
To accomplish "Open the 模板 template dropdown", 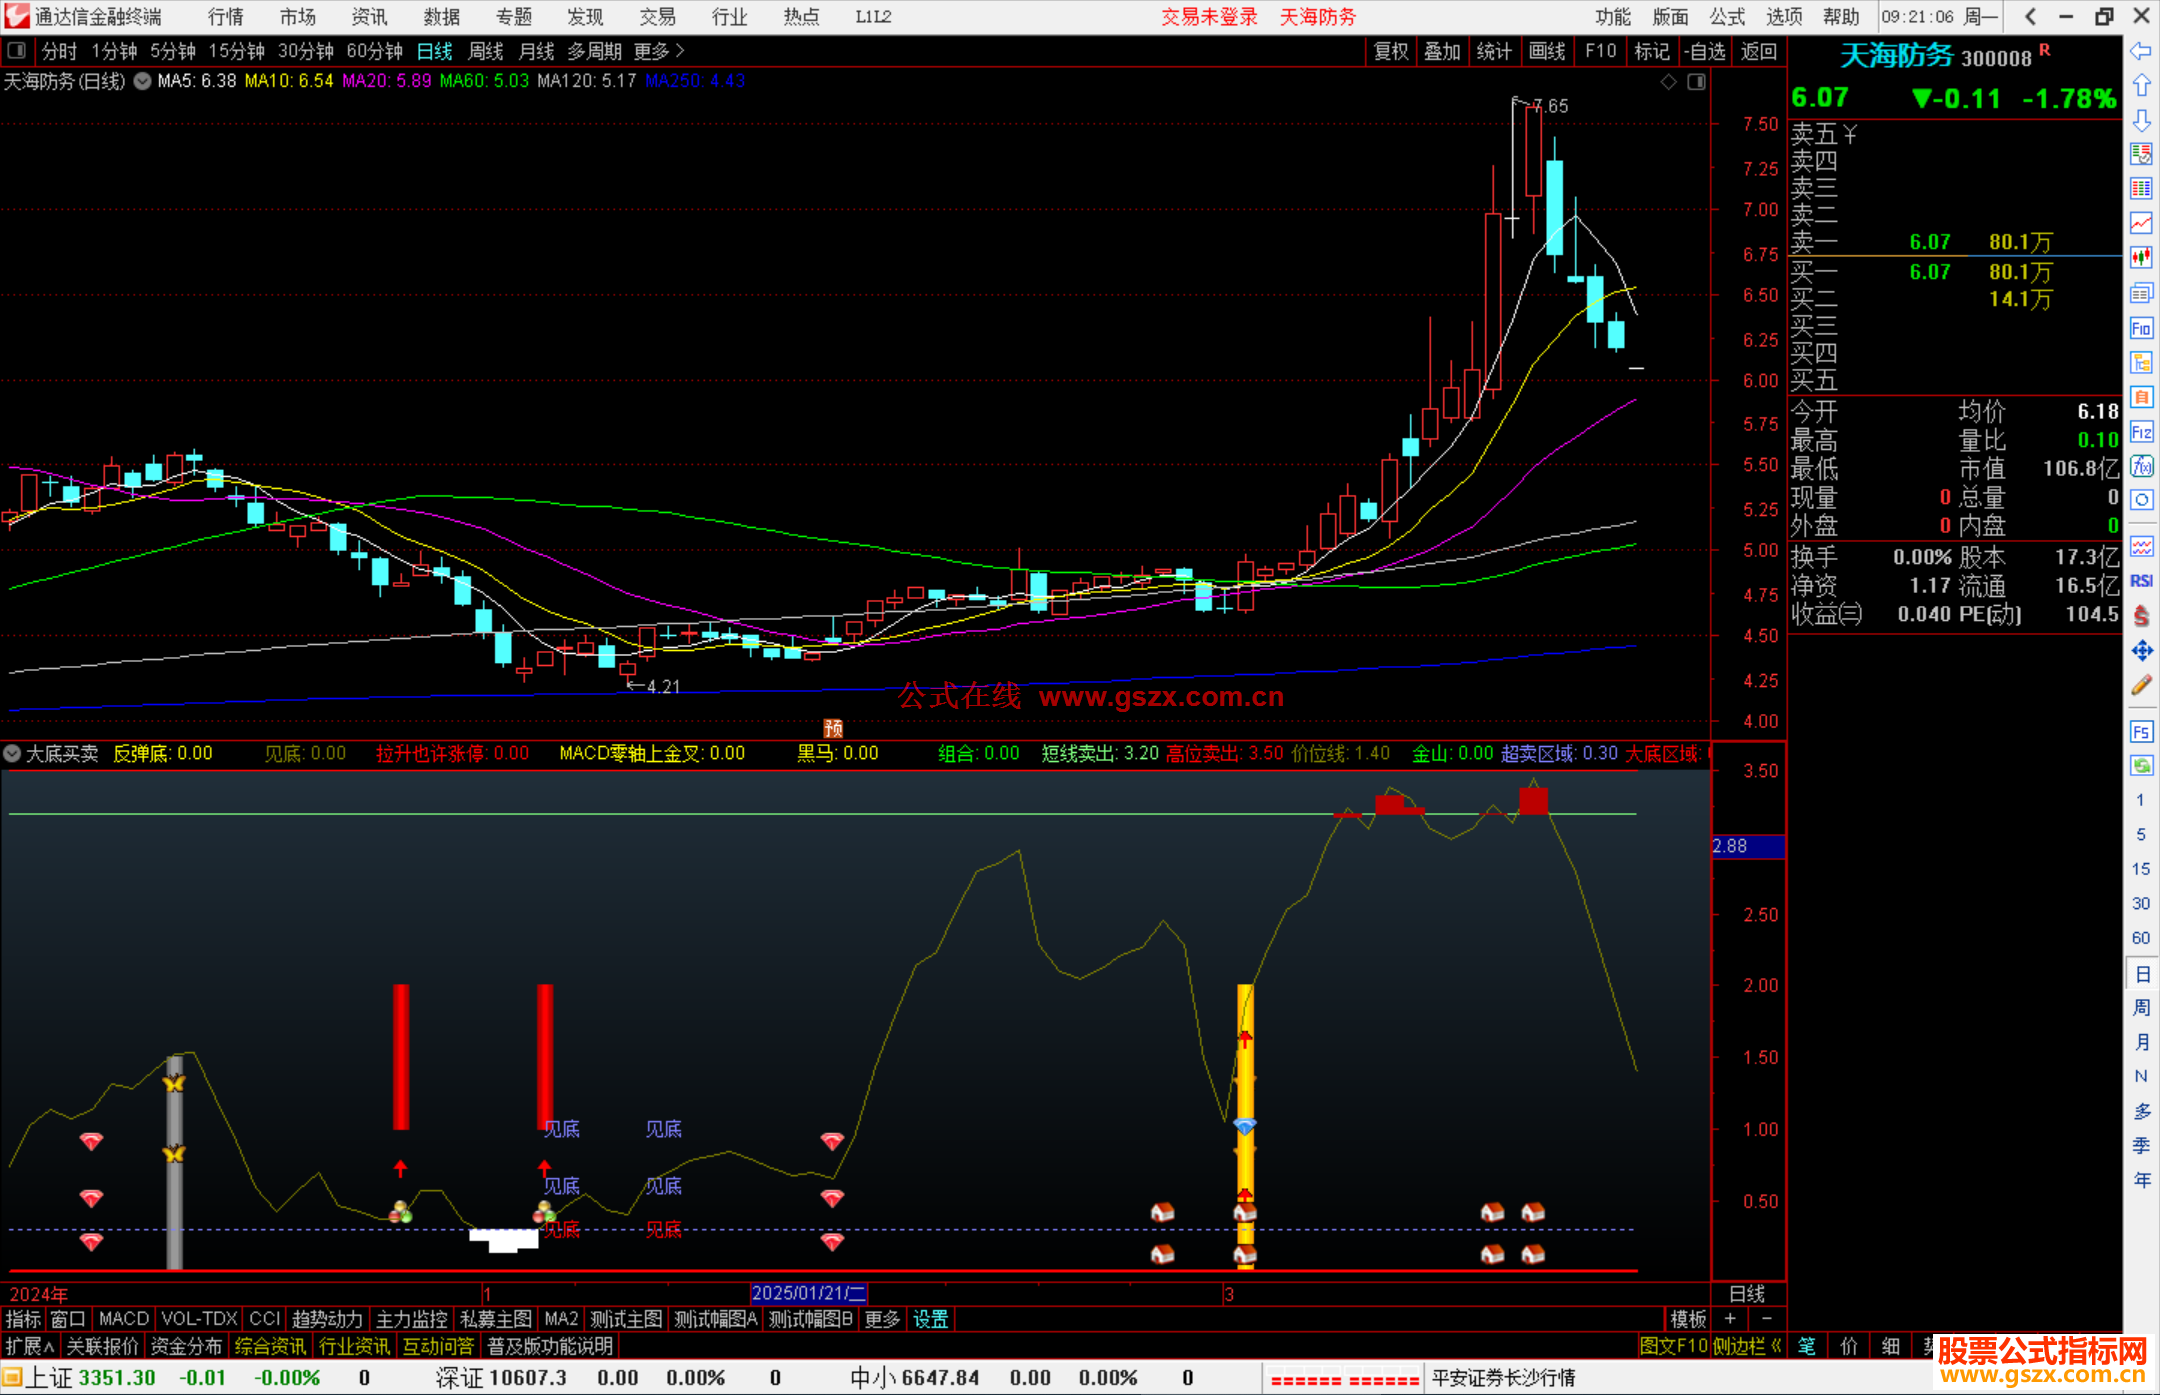I will click(x=1688, y=1319).
